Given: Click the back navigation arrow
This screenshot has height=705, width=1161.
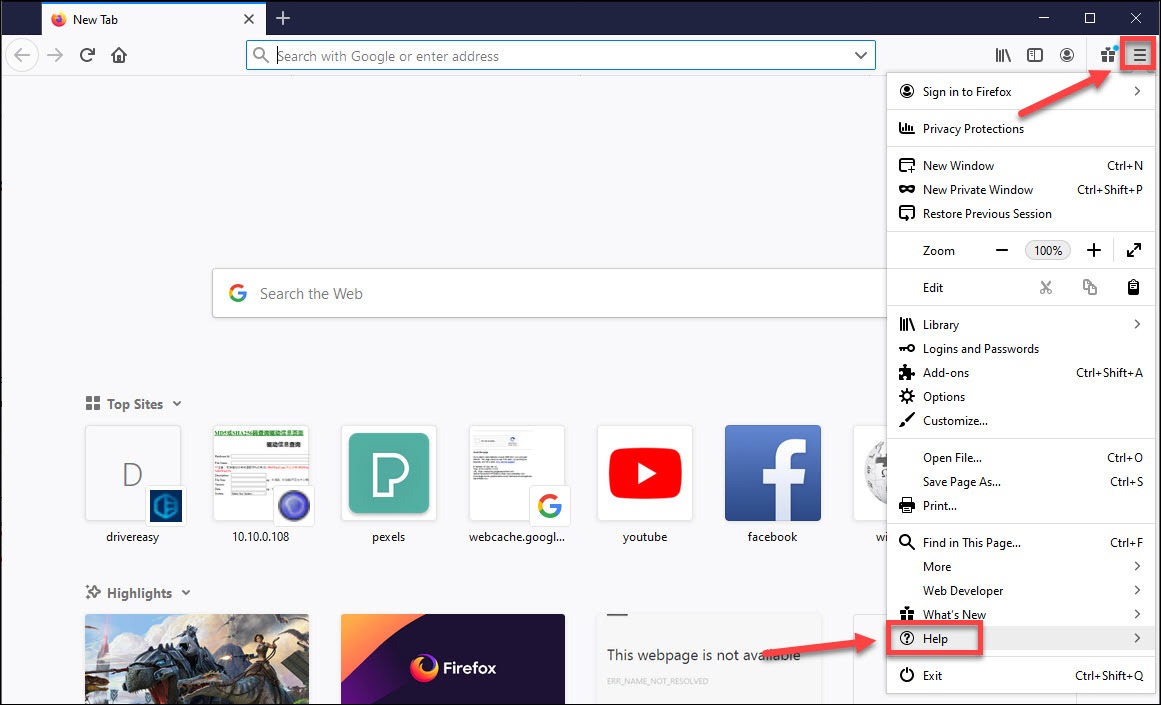Looking at the screenshot, I should pyautogui.click(x=22, y=55).
